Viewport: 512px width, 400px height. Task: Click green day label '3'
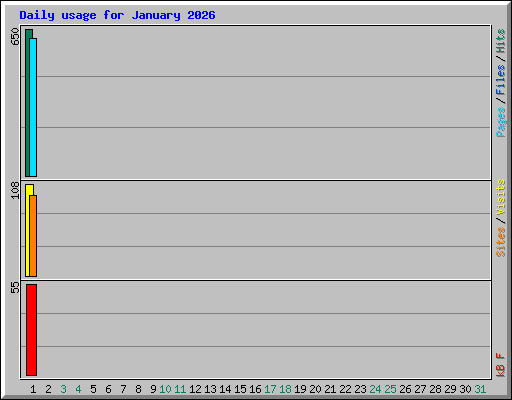63,389
